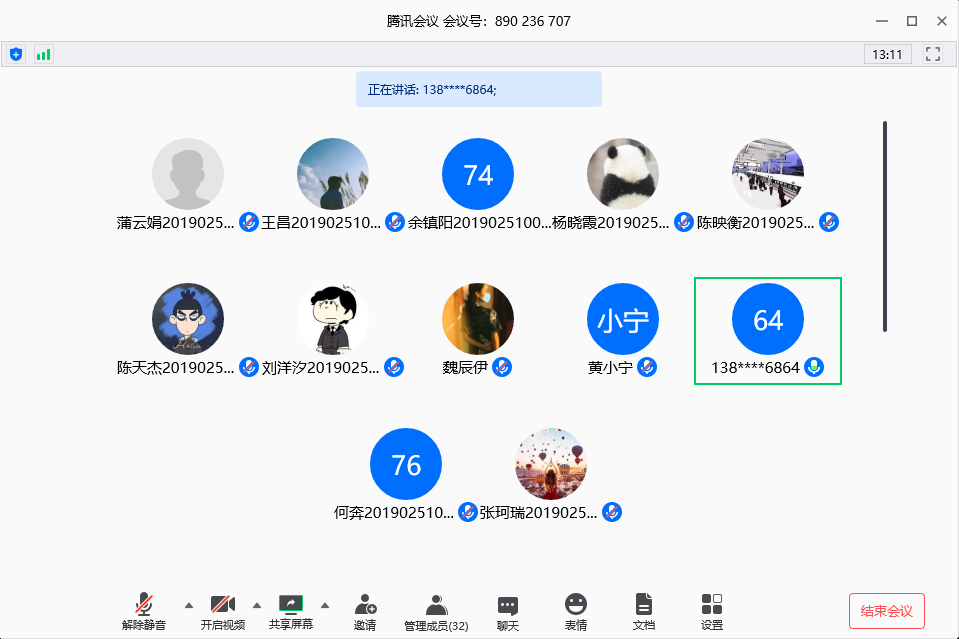This screenshot has width=959, height=639.
Task: Open the 邀请 invite icon
Action: [365, 611]
